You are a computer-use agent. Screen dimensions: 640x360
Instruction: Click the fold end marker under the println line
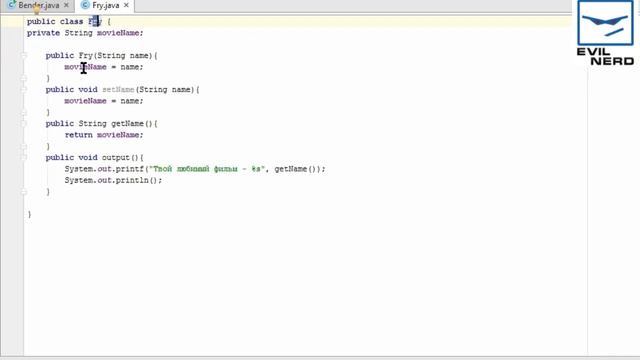24,191
